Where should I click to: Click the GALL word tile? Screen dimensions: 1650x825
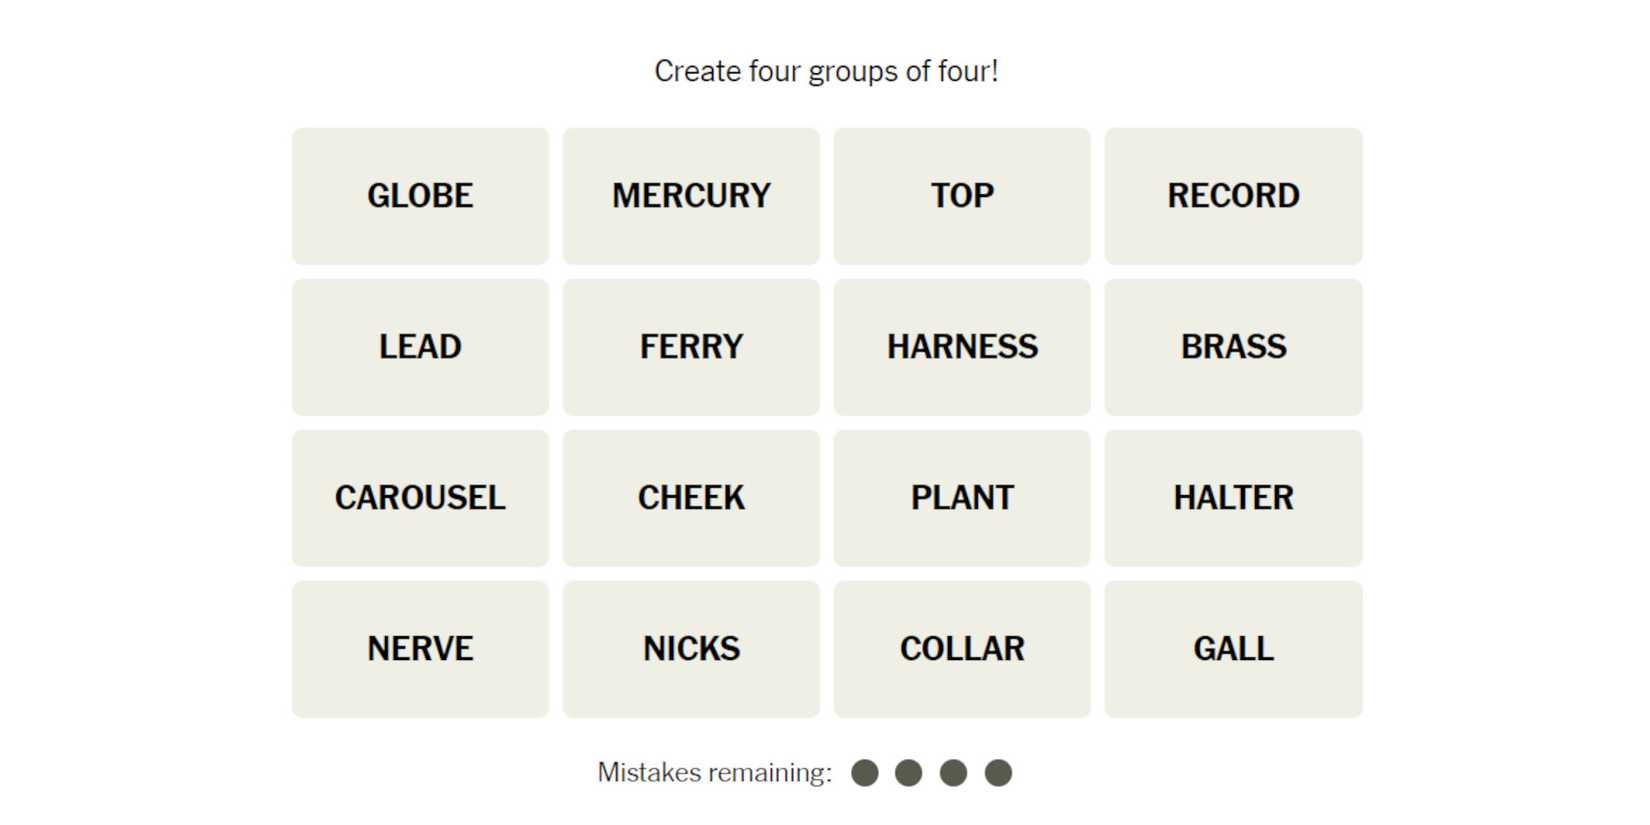coord(1233,649)
